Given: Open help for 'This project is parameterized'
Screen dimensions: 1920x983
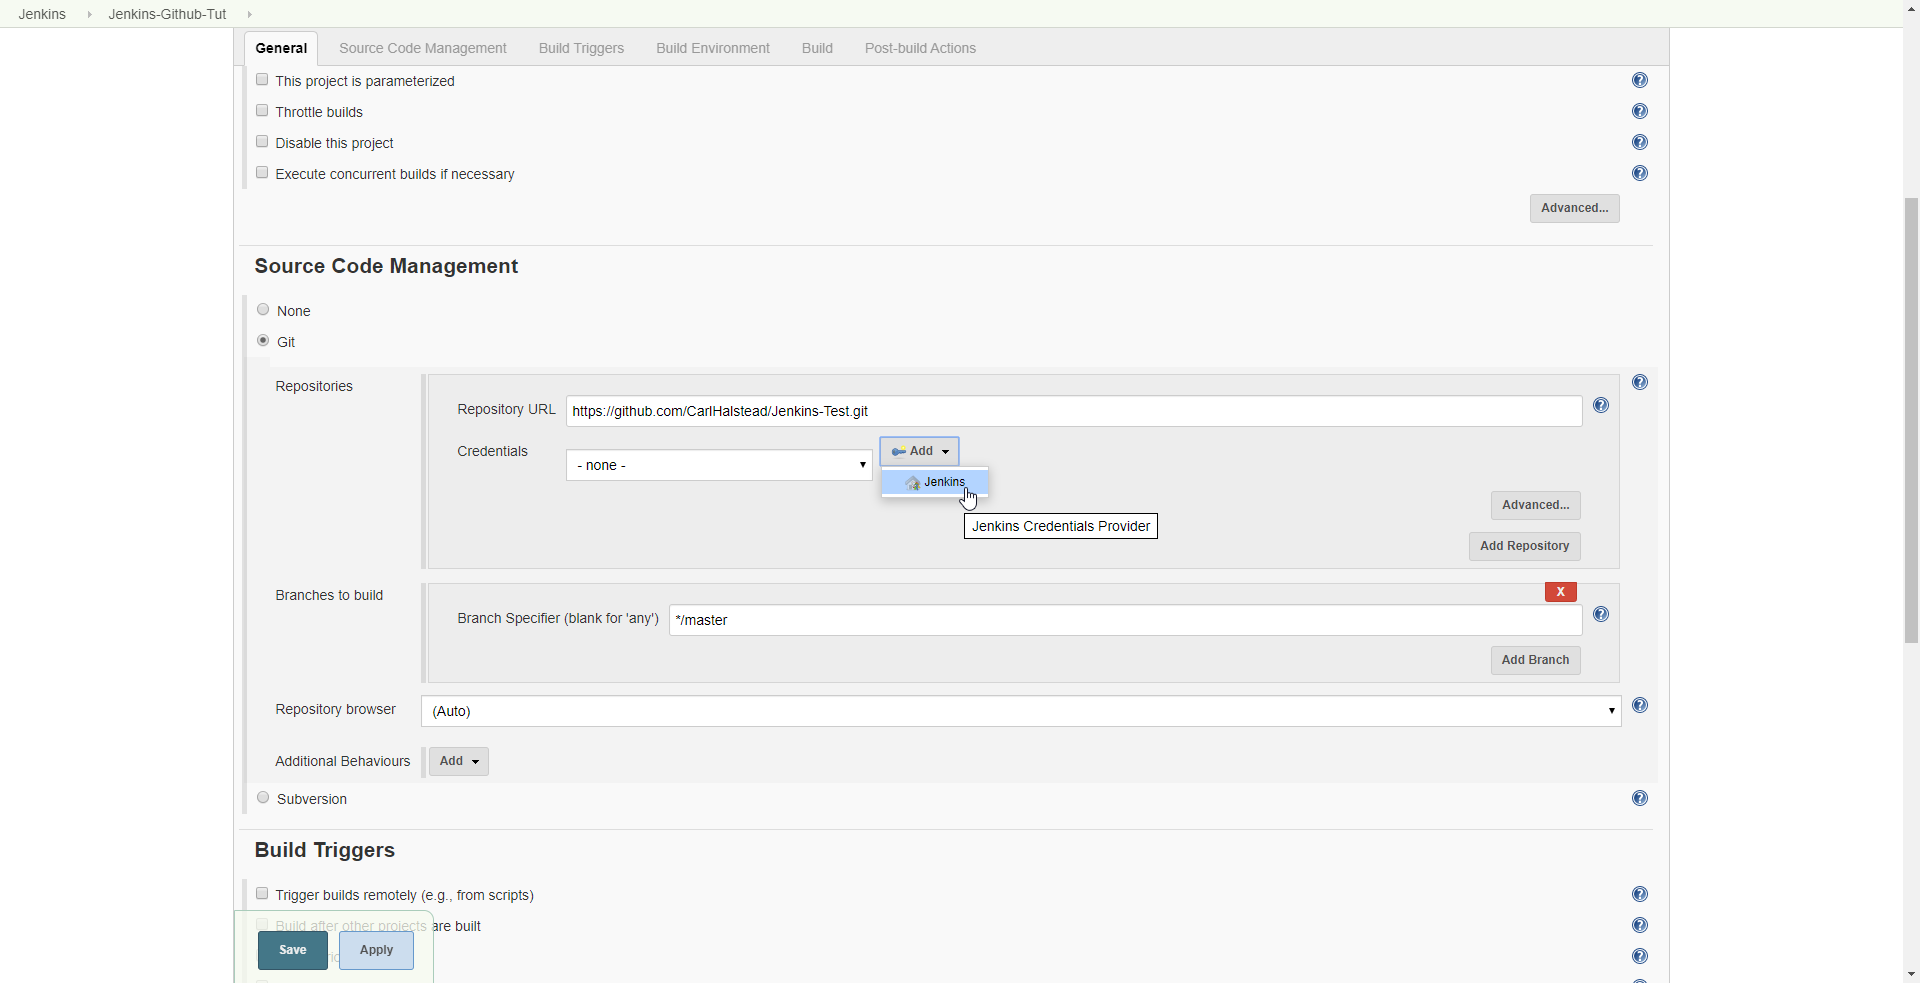Looking at the screenshot, I should (x=1640, y=80).
